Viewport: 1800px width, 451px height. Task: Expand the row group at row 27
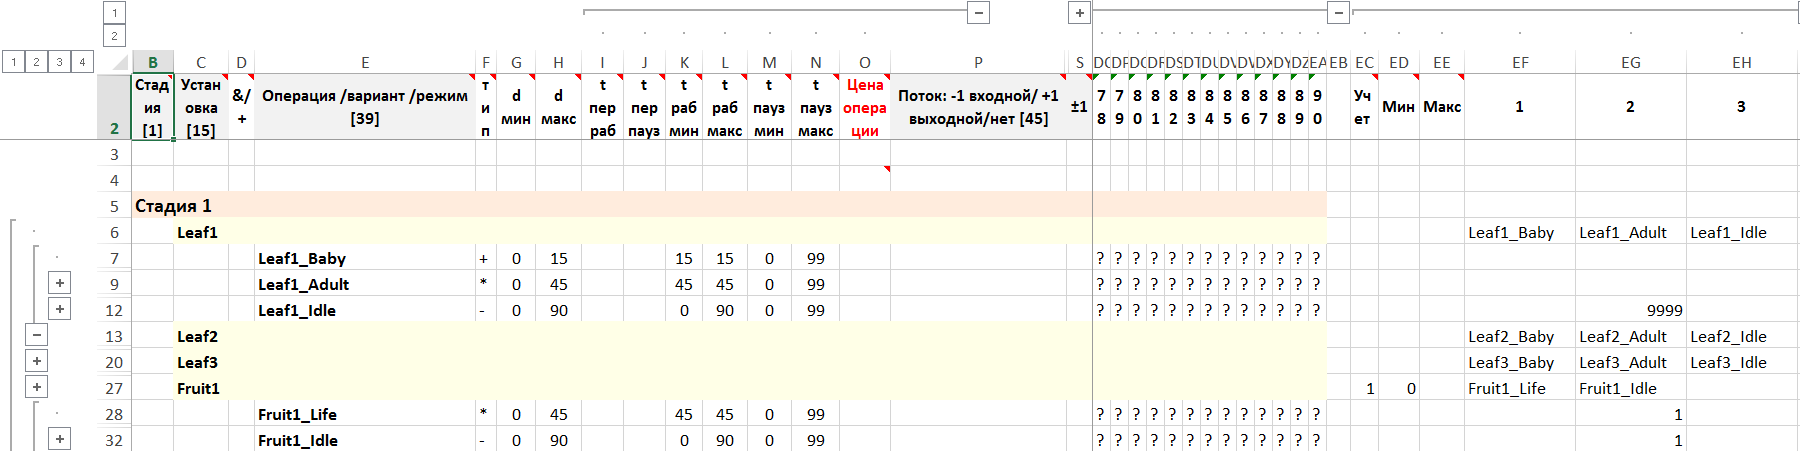(x=37, y=388)
